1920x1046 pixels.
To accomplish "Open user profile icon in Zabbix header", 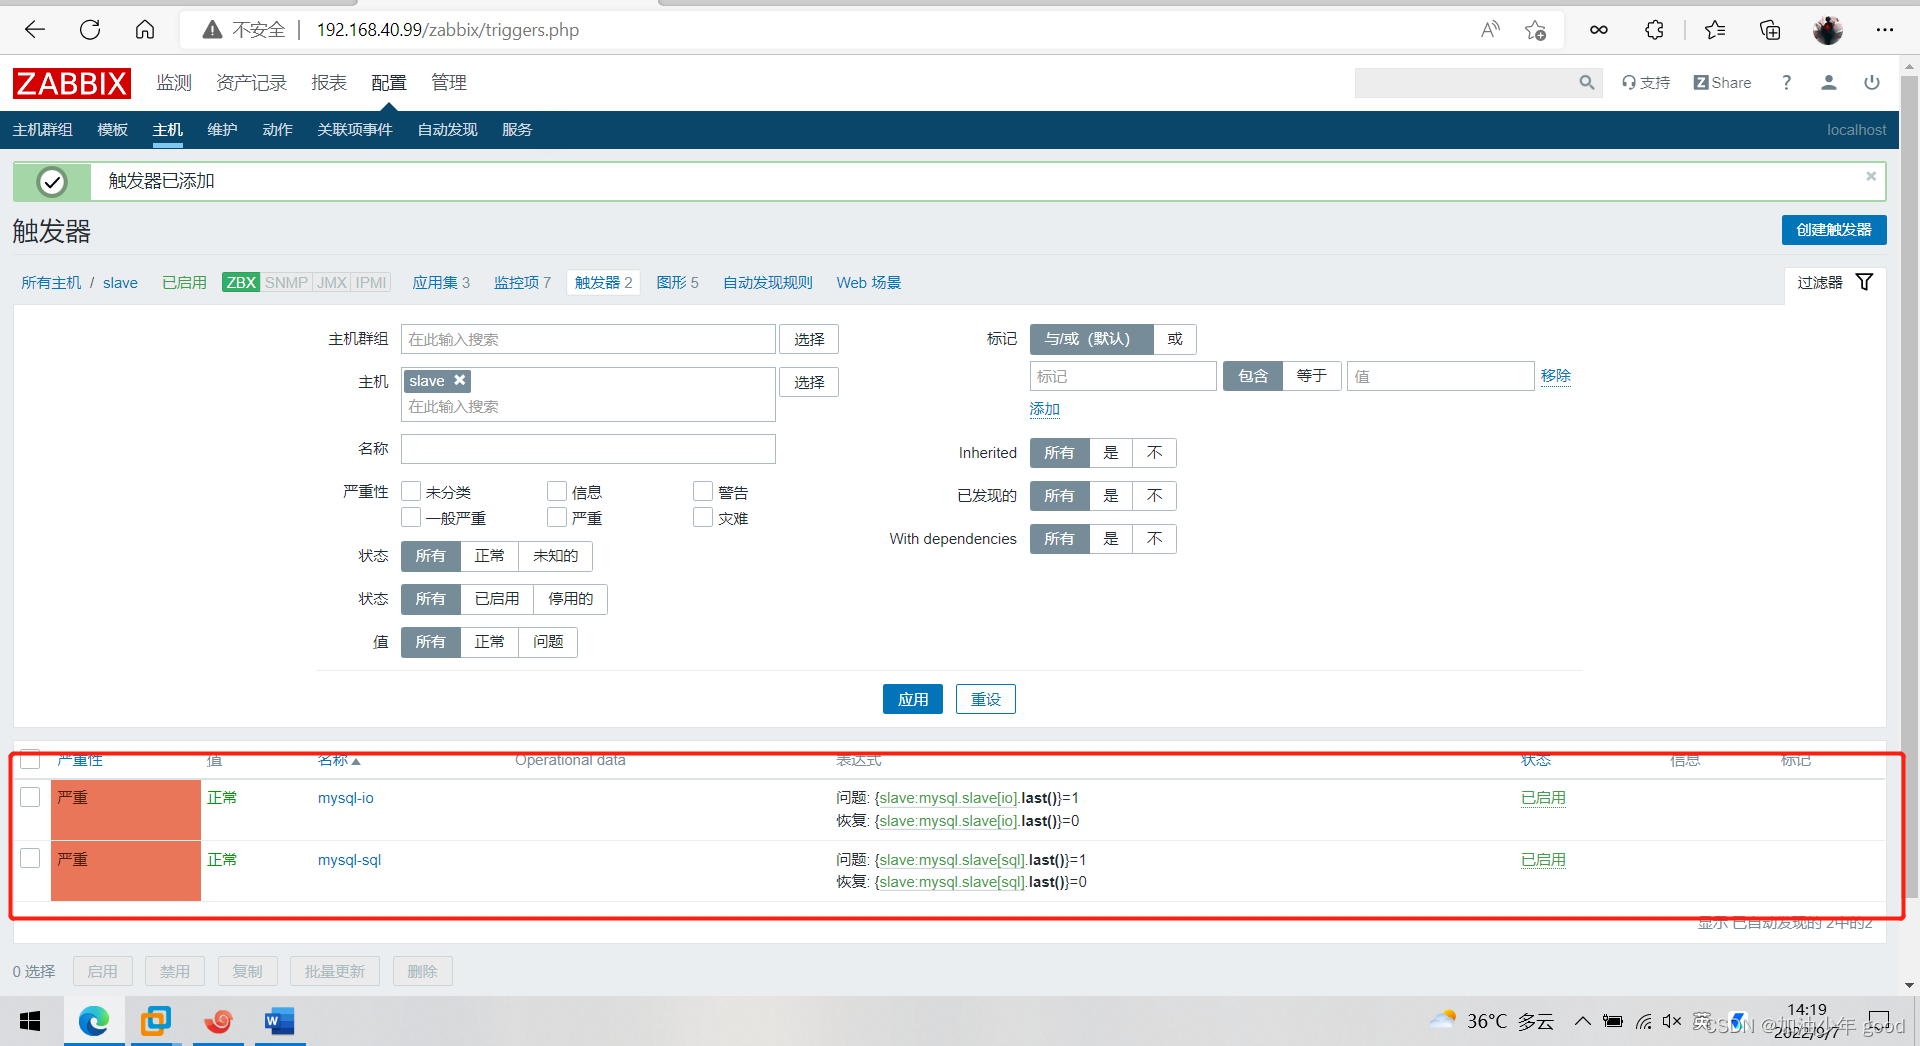I will tap(1829, 83).
